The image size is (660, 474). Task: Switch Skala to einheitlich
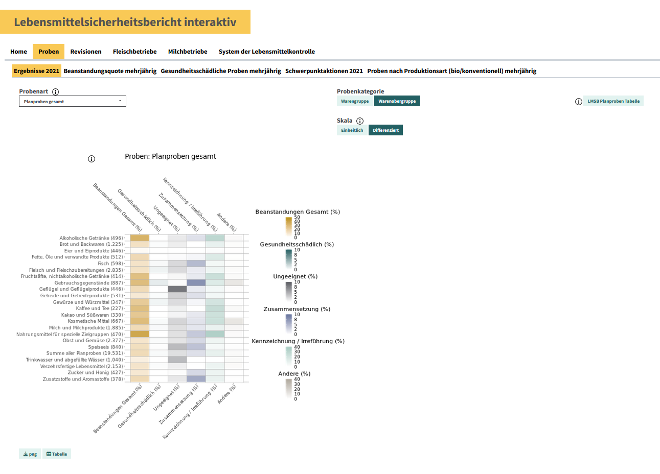(x=352, y=130)
